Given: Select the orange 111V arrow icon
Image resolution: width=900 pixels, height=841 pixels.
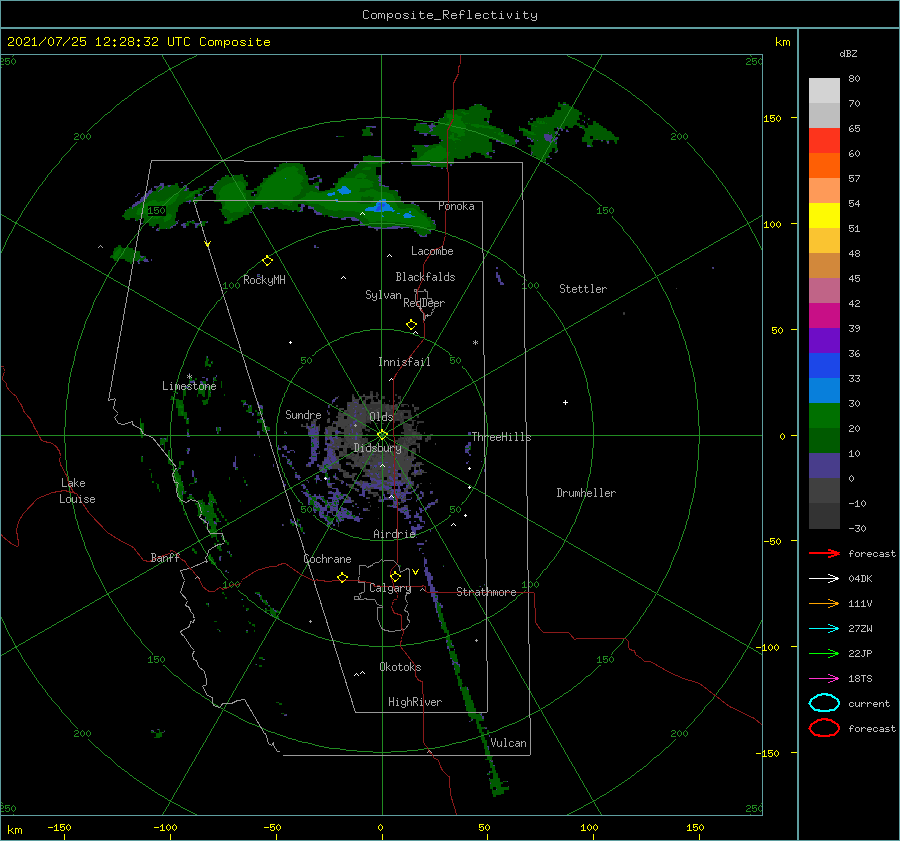Looking at the screenshot, I should pos(824,603).
